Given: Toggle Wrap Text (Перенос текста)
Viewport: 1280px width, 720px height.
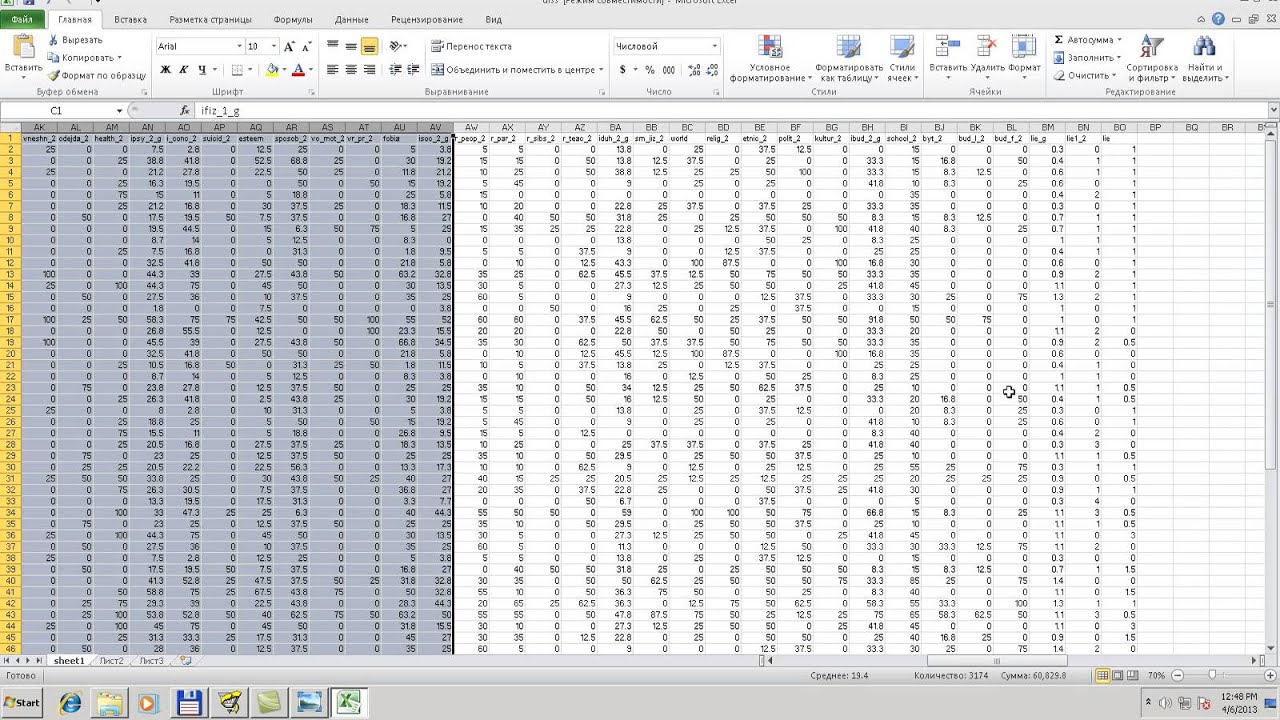Looking at the screenshot, I should [471, 47].
